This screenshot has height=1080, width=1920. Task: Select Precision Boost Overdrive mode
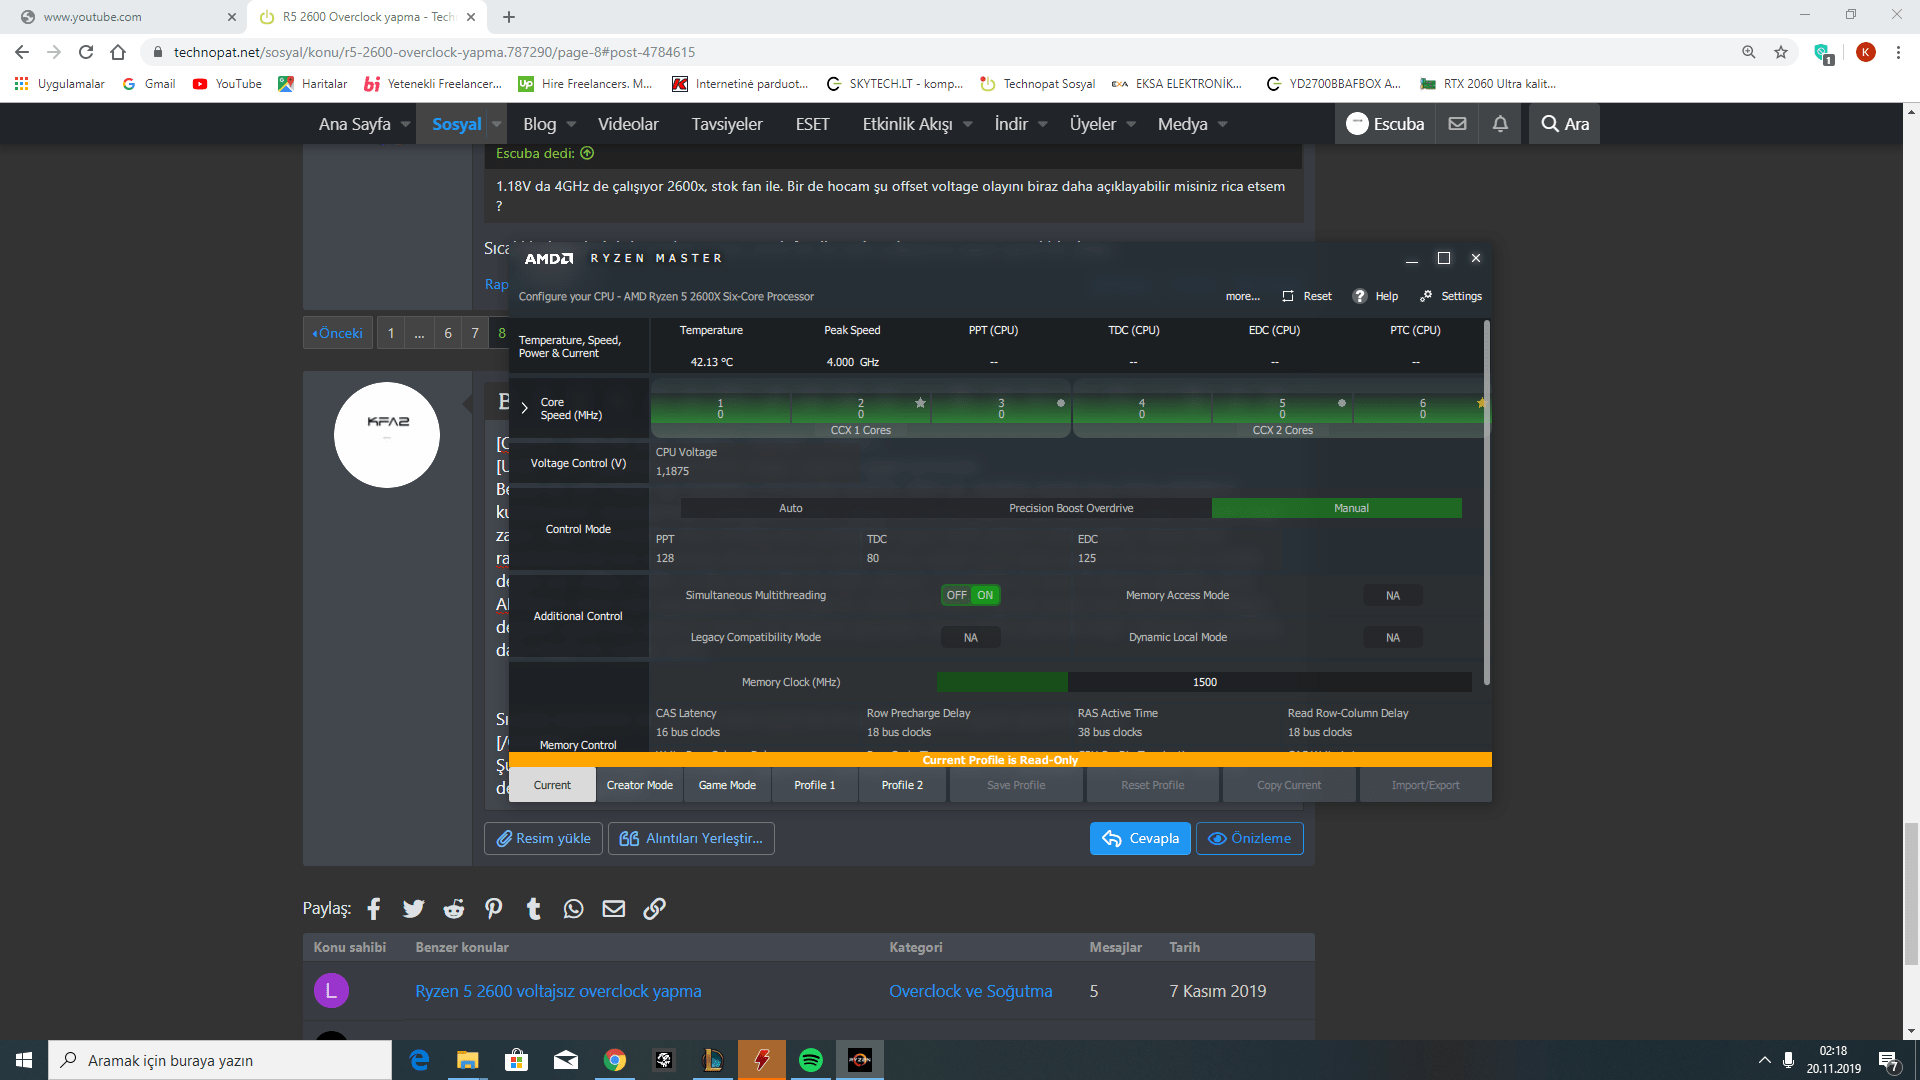point(1070,508)
